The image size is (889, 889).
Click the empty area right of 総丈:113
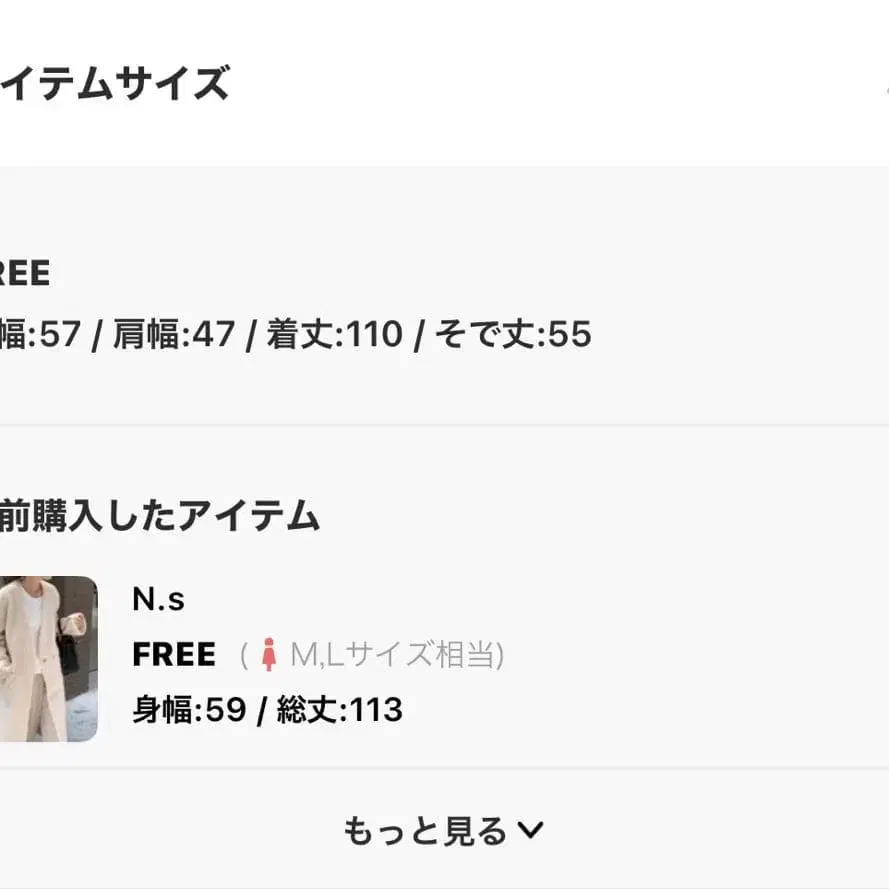pyautogui.click(x=640, y=710)
